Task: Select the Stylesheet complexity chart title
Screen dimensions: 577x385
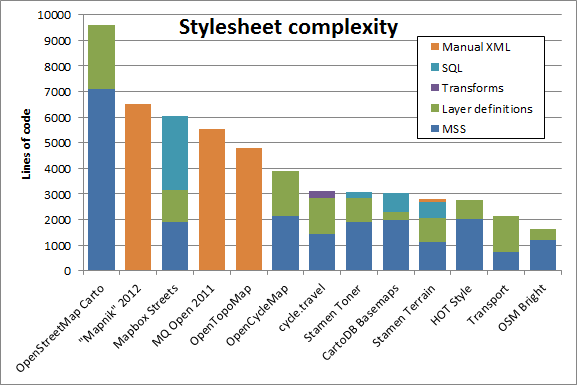Action: (x=288, y=27)
